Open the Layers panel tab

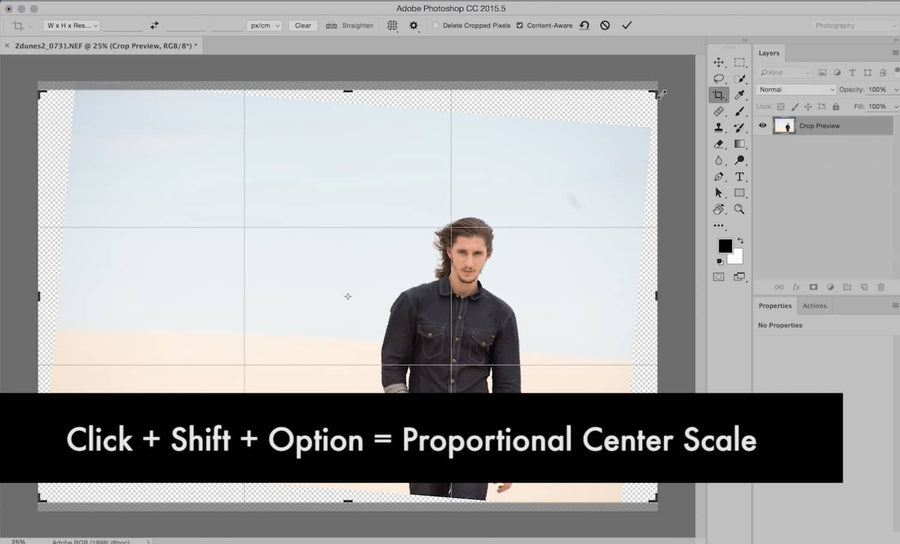[x=769, y=53]
